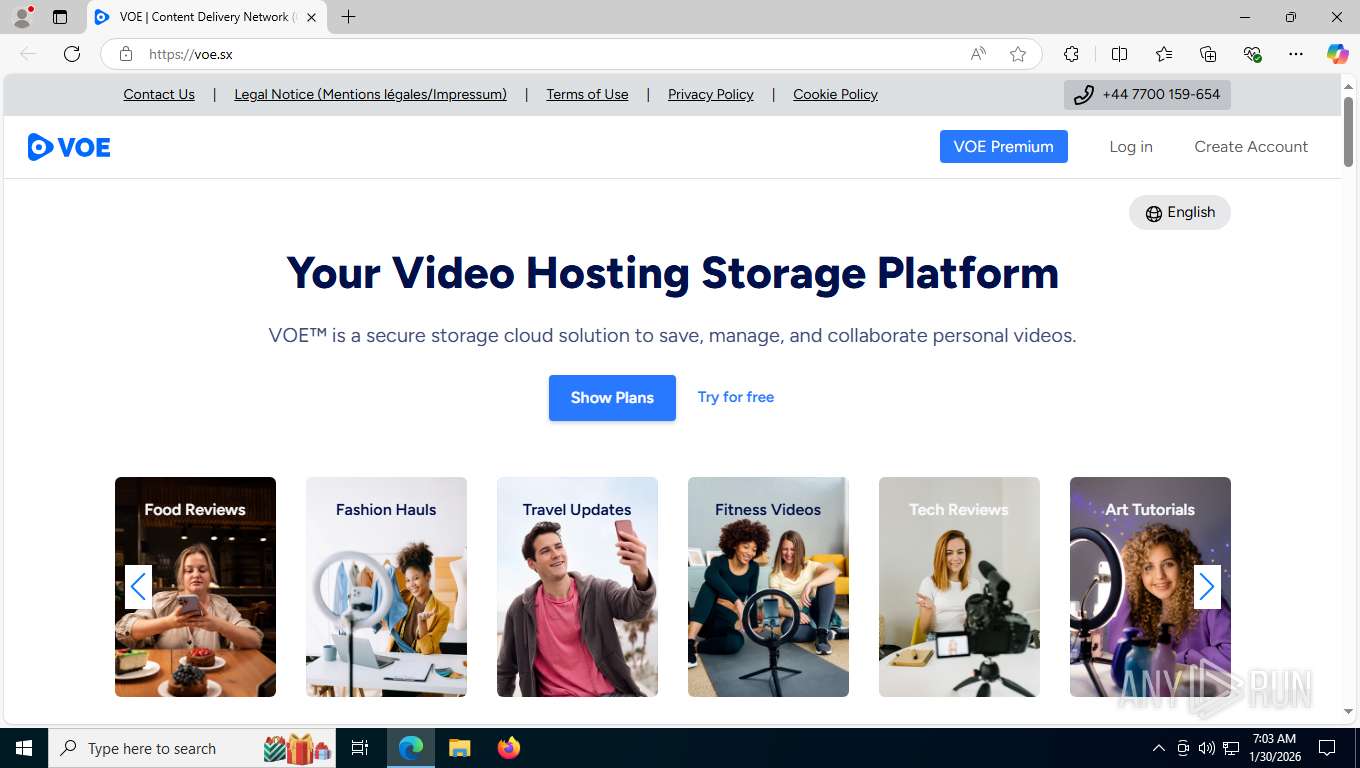The image size is (1360, 768).
Task: Open a new browser tab
Action: point(348,17)
